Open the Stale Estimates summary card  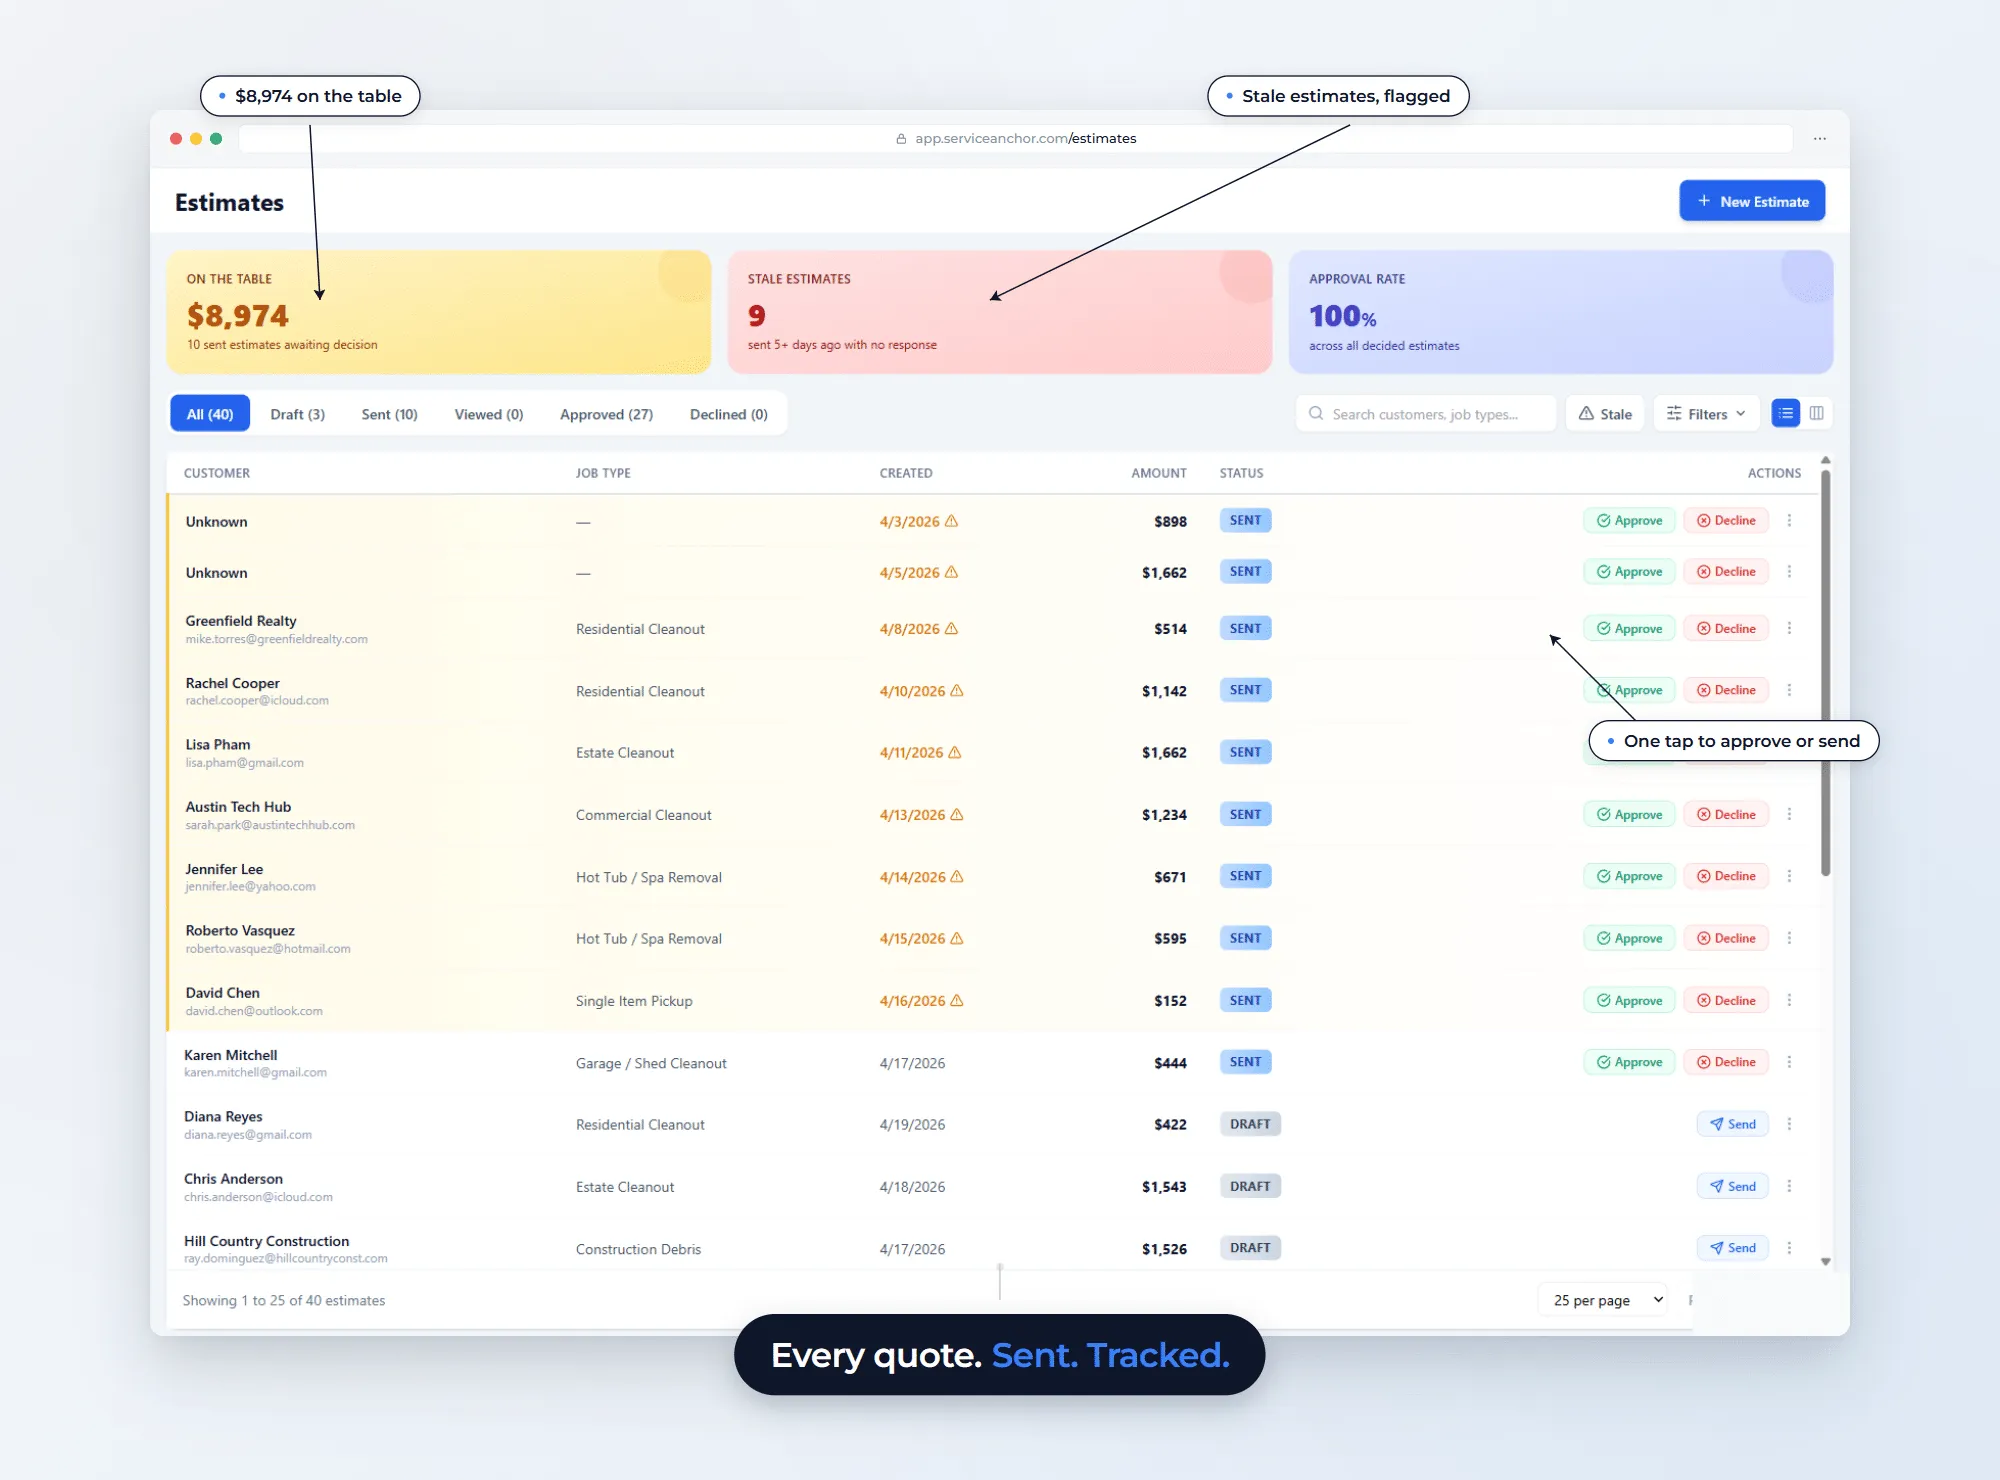[1000, 312]
